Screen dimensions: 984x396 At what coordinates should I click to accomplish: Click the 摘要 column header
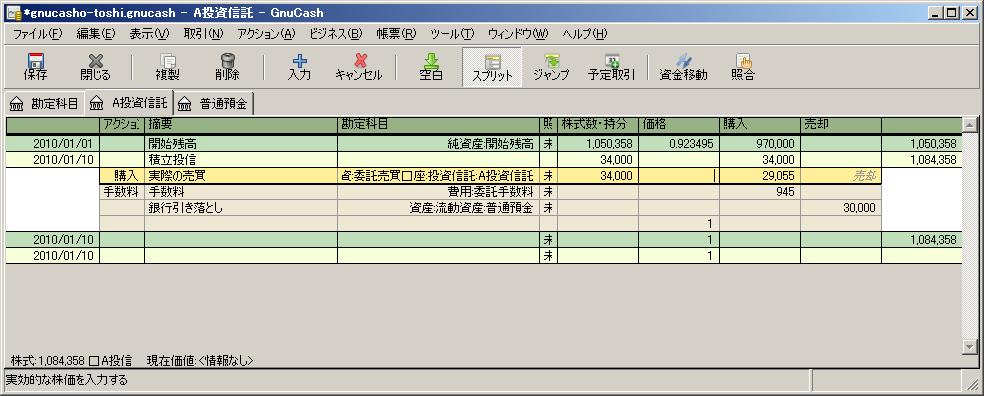click(241, 124)
